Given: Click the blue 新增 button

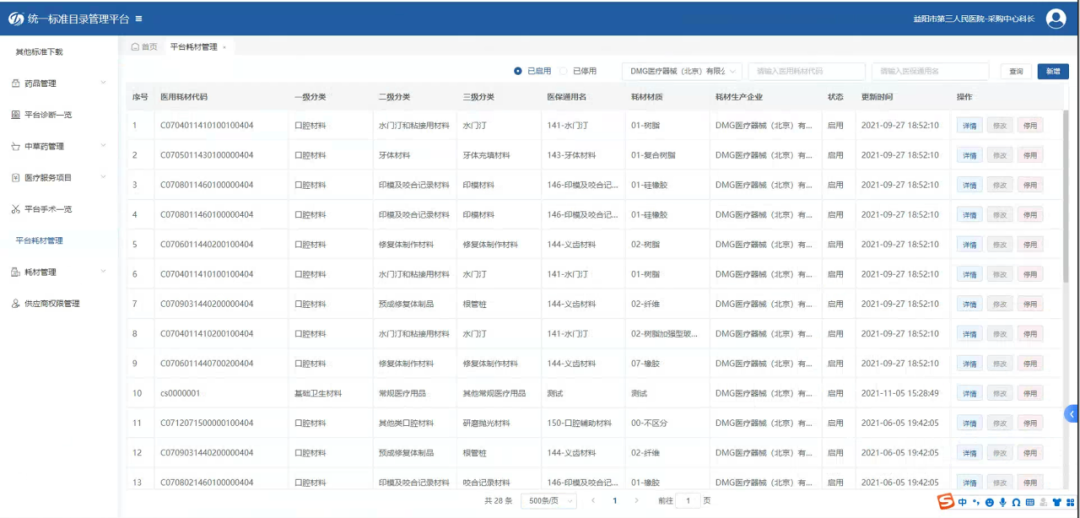Looking at the screenshot, I should [1053, 71].
